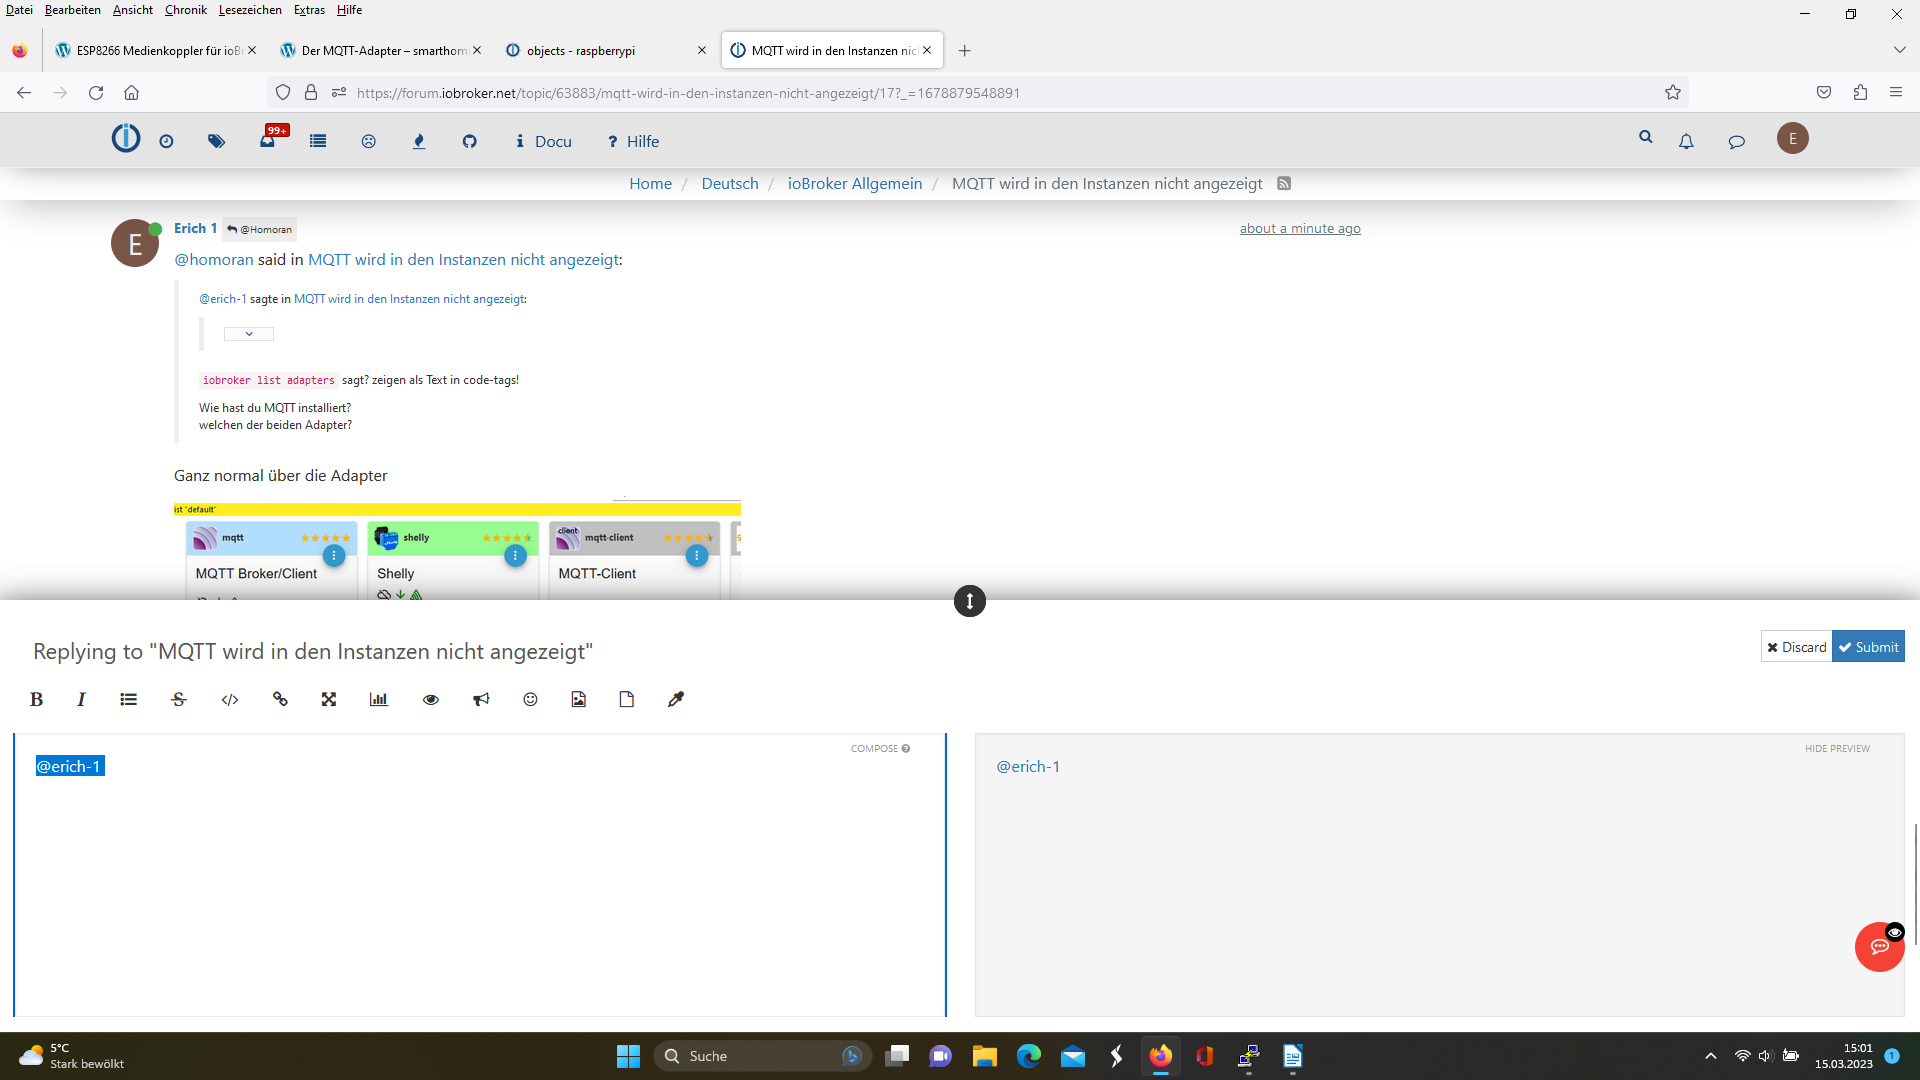This screenshot has height=1080, width=1920.
Task: Open File Explorer from taskbar
Action: [985, 1056]
